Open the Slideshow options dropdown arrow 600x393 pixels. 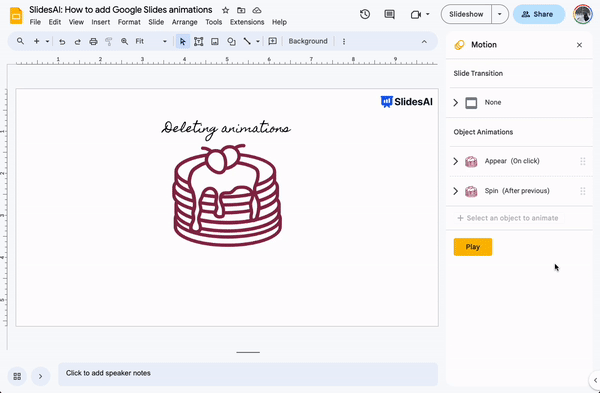click(x=499, y=15)
